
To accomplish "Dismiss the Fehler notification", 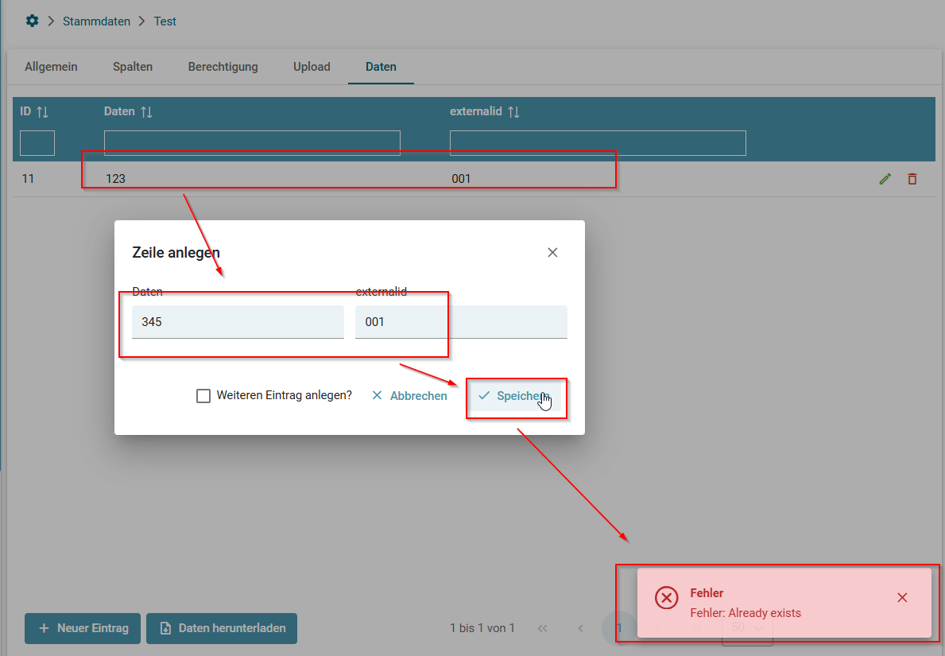I will tap(902, 598).
